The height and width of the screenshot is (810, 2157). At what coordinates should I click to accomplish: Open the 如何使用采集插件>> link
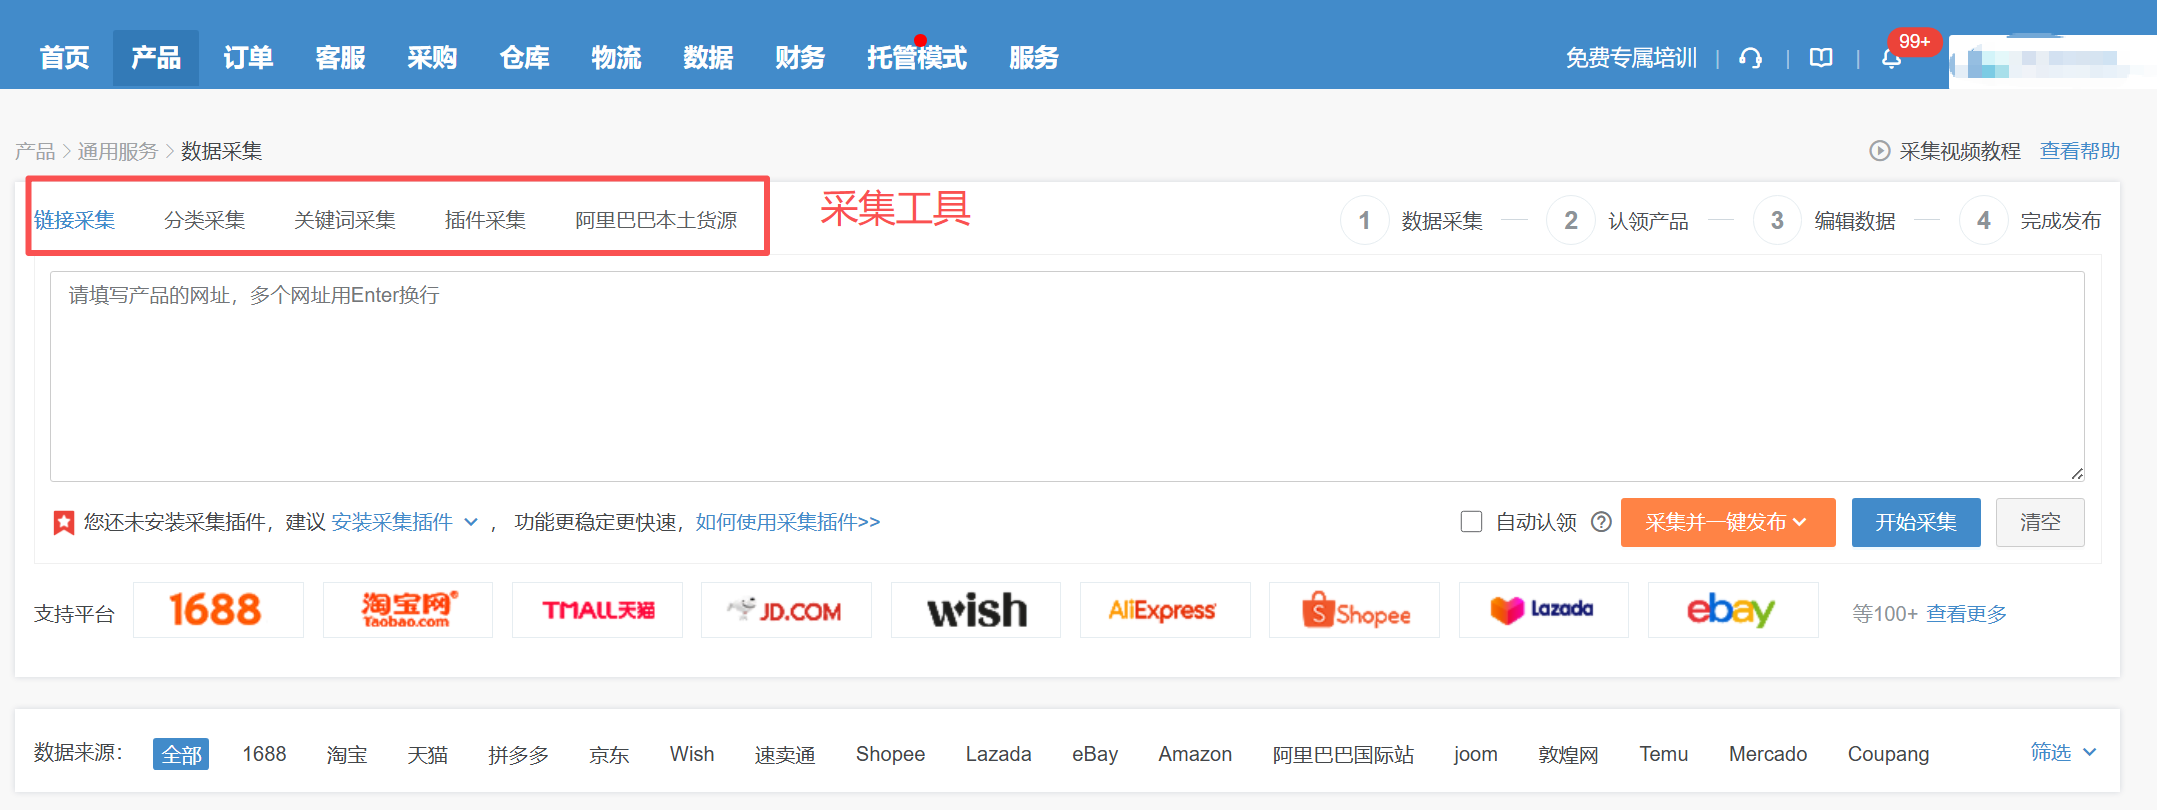coord(788,522)
